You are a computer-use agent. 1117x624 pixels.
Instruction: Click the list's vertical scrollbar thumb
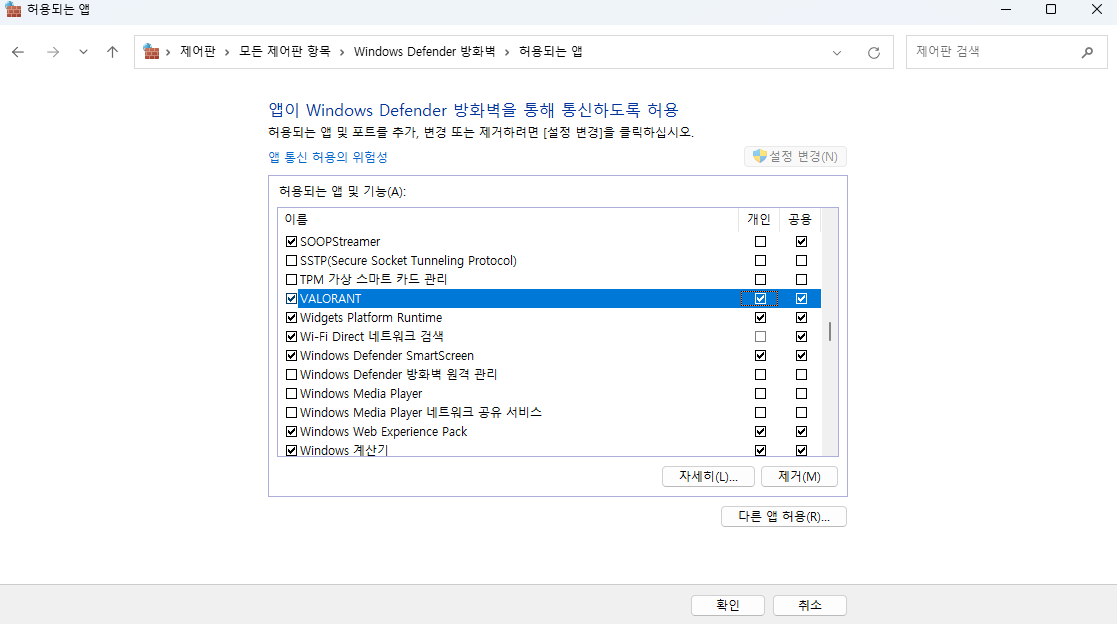tap(829, 331)
